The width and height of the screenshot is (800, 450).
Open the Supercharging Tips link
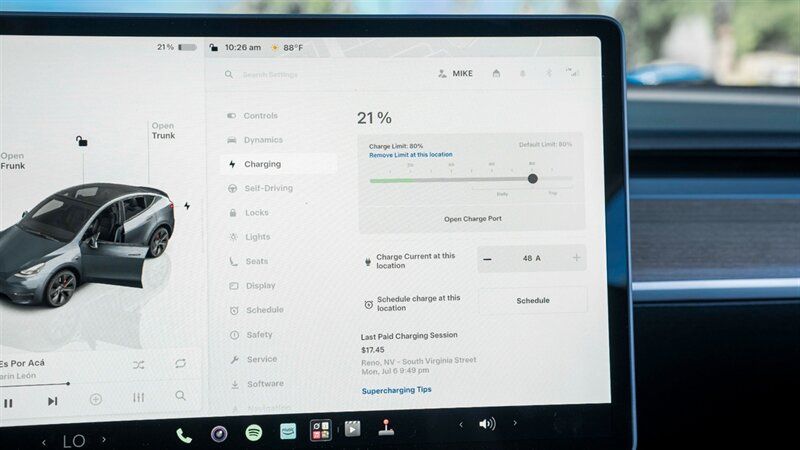click(x=396, y=390)
